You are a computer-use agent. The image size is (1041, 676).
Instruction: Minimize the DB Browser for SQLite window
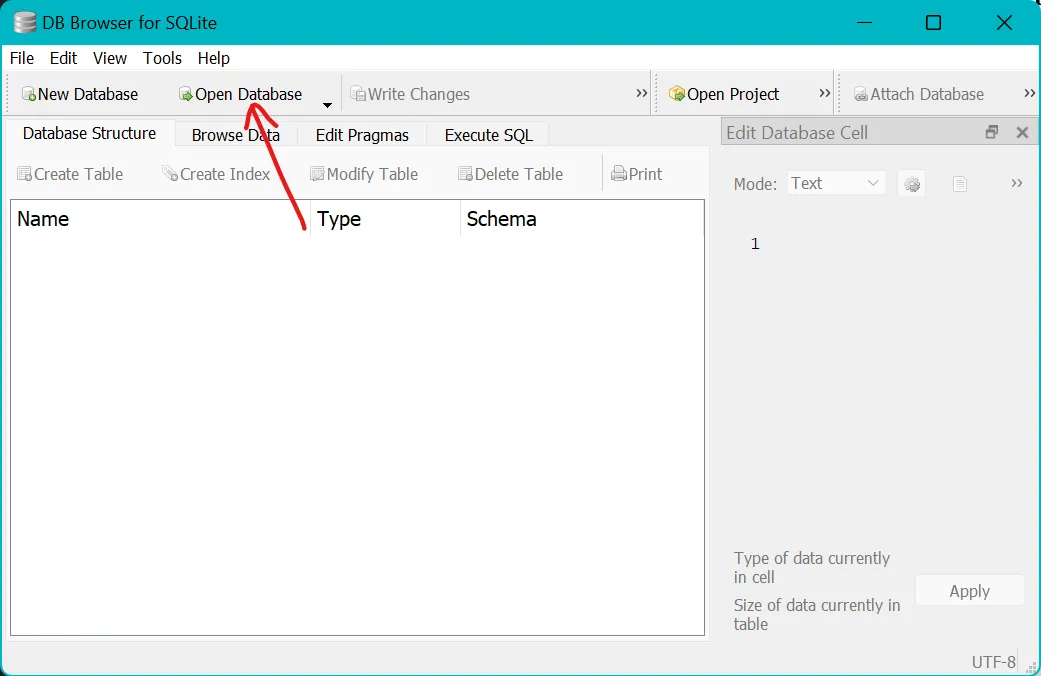pos(864,23)
